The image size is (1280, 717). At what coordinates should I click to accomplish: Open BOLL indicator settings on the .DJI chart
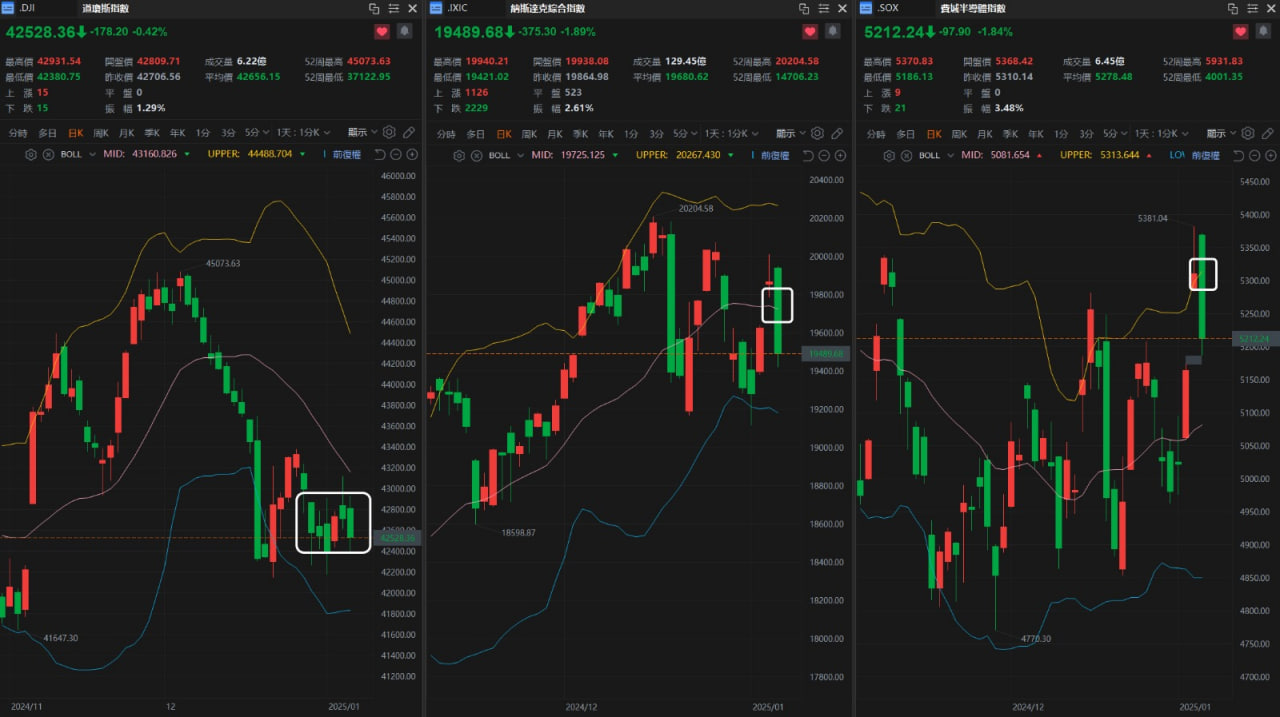(x=30, y=155)
